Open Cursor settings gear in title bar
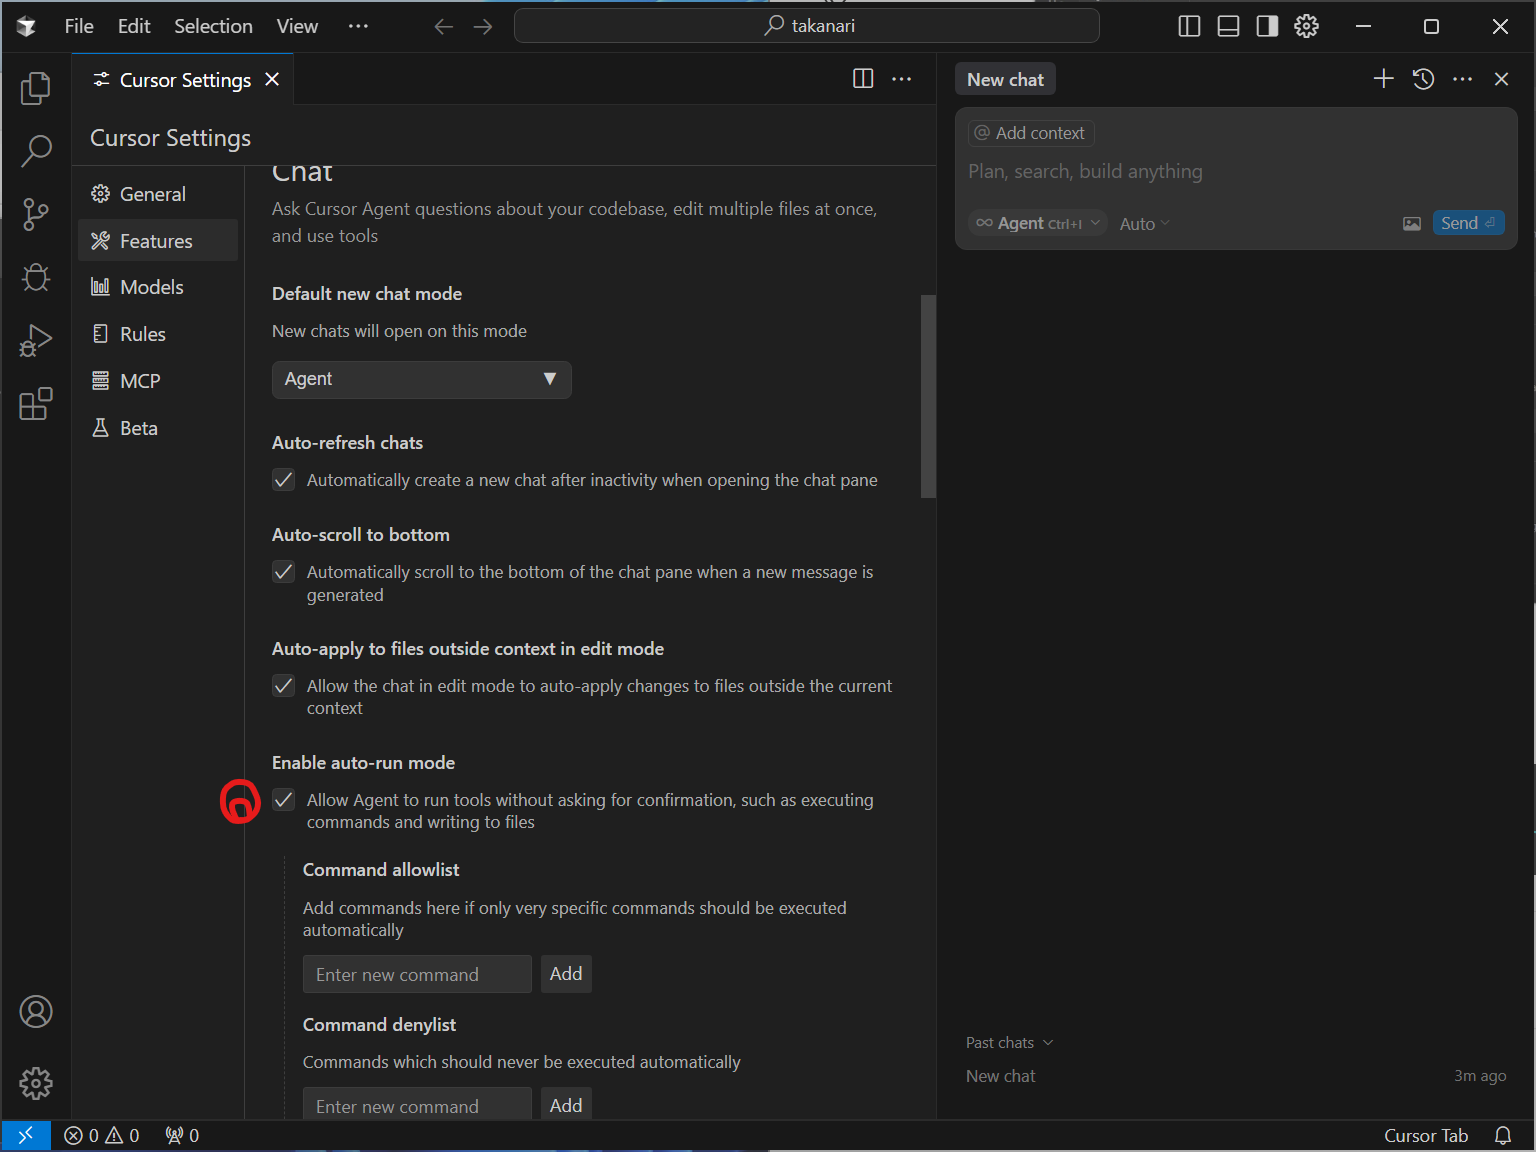 [x=1306, y=26]
